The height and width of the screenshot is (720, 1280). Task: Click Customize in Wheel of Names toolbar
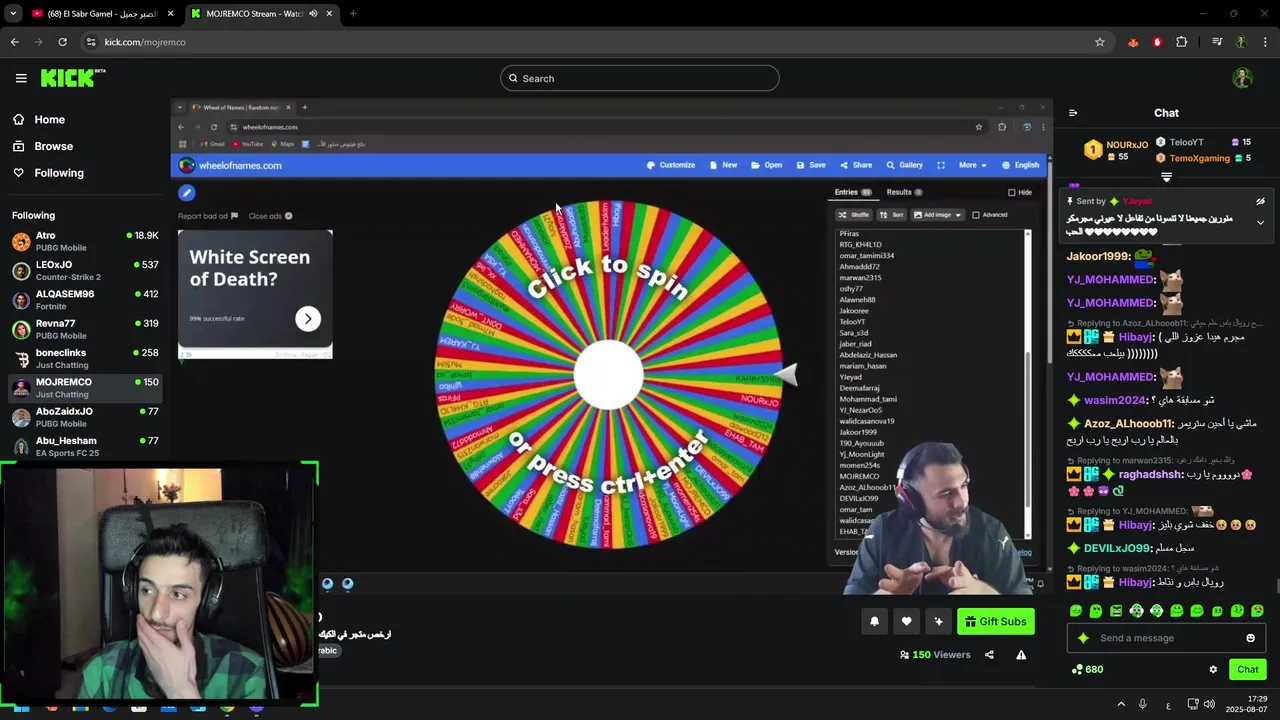671,165
